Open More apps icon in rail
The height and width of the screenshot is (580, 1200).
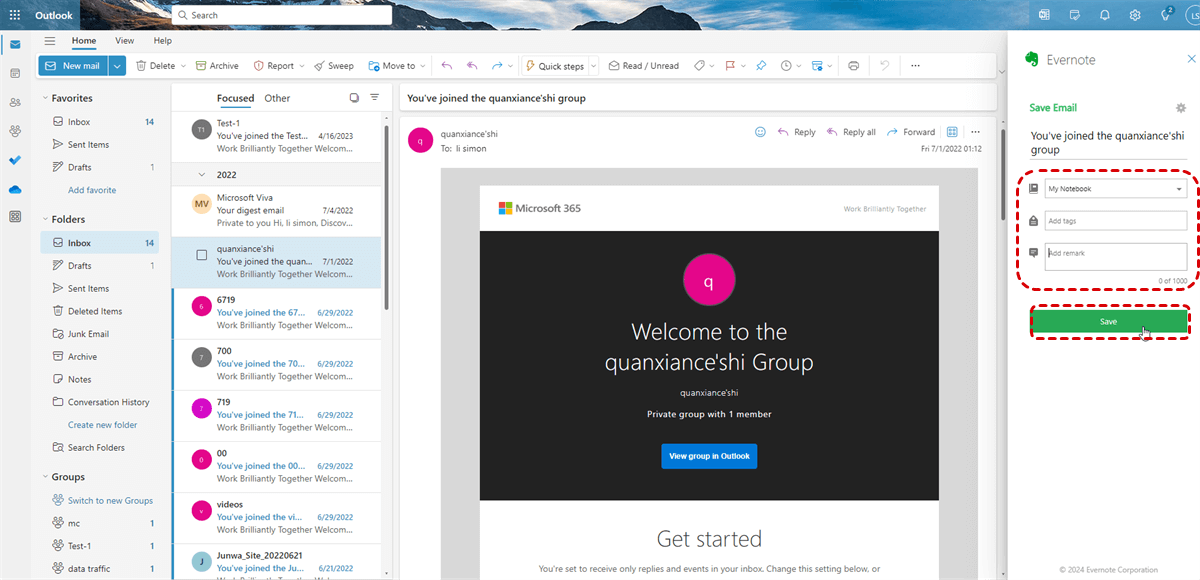pos(15,217)
